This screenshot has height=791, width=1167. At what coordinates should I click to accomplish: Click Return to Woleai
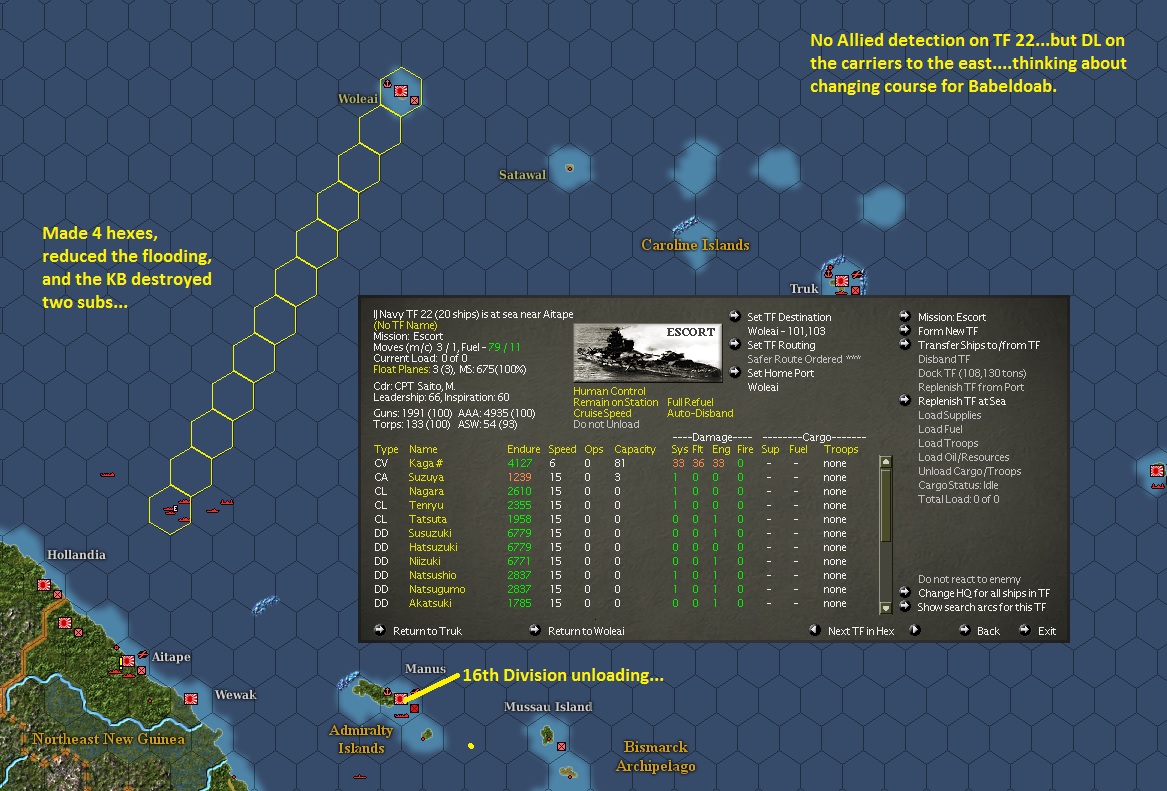[586, 631]
